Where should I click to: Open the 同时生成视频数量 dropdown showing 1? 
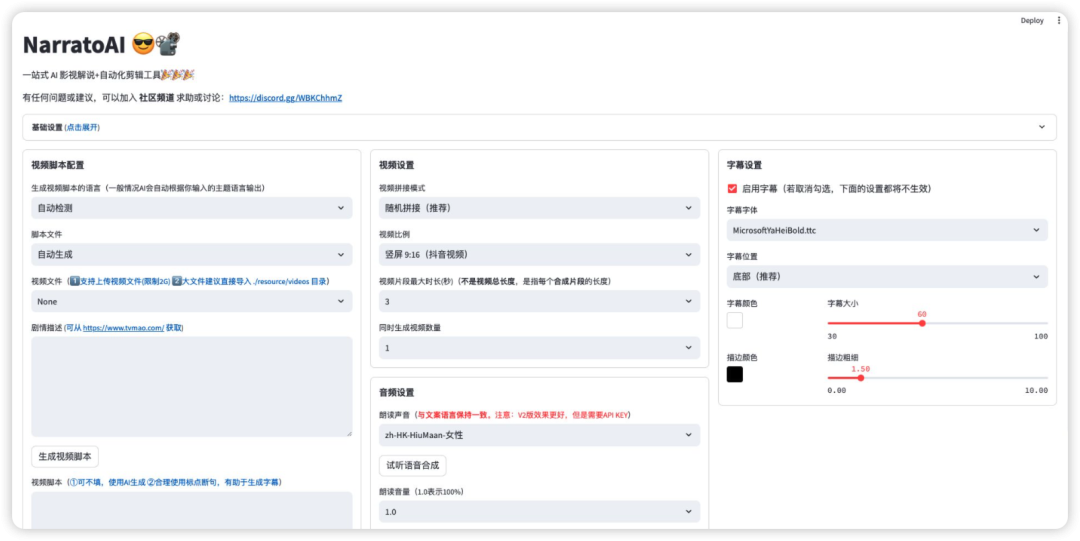point(539,348)
